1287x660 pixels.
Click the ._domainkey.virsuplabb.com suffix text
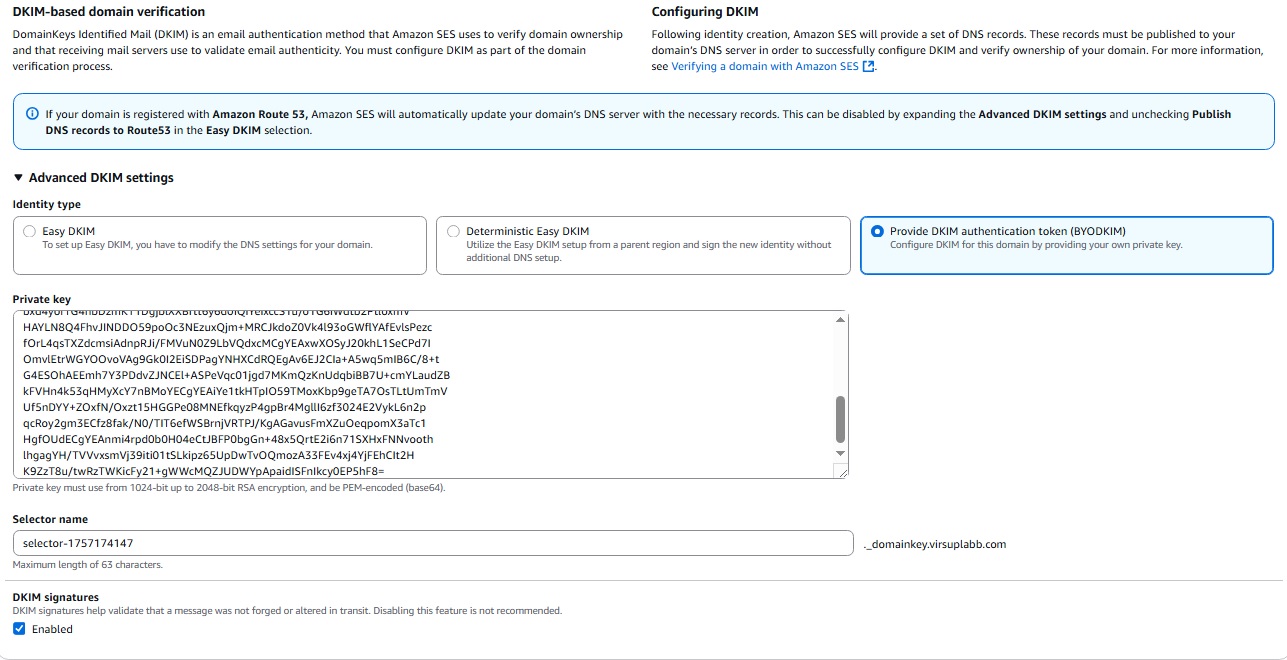pos(934,544)
